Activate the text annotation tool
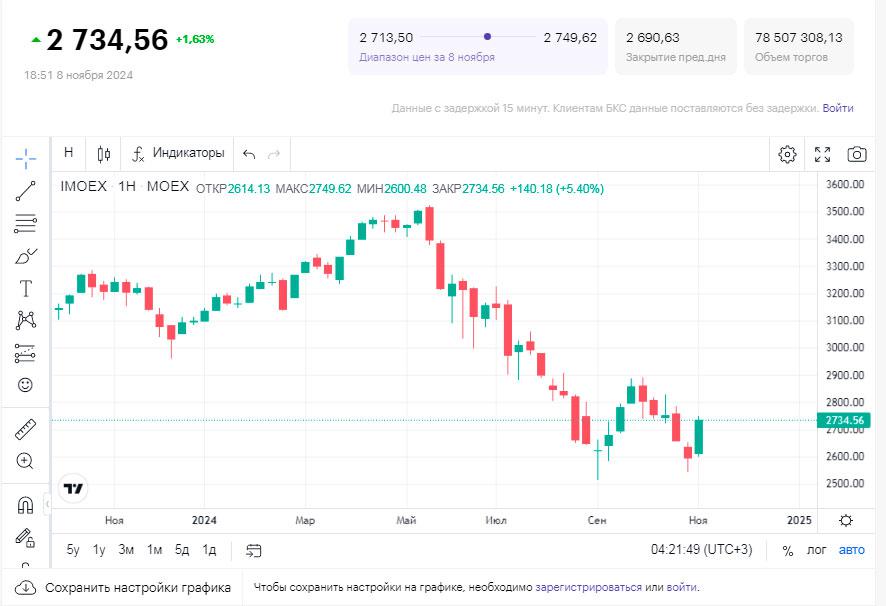Screen dimensions: 886x606 point(26,288)
